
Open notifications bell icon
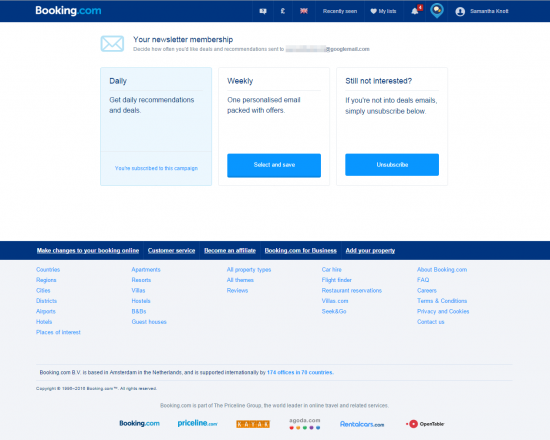(415, 11)
